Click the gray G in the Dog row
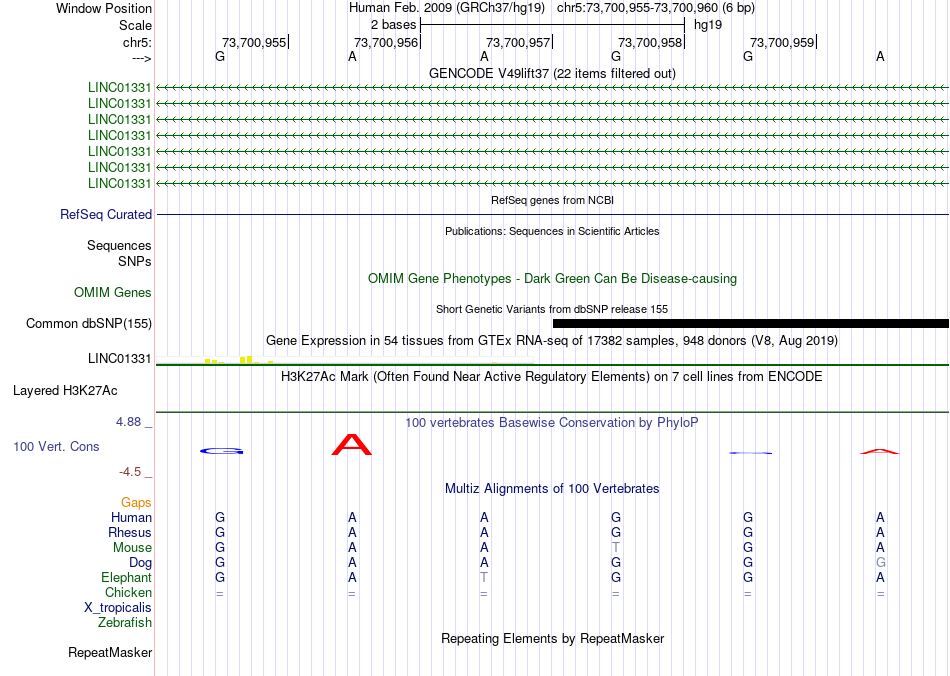The height and width of the screenshot is (676, 950). [880, 563]
